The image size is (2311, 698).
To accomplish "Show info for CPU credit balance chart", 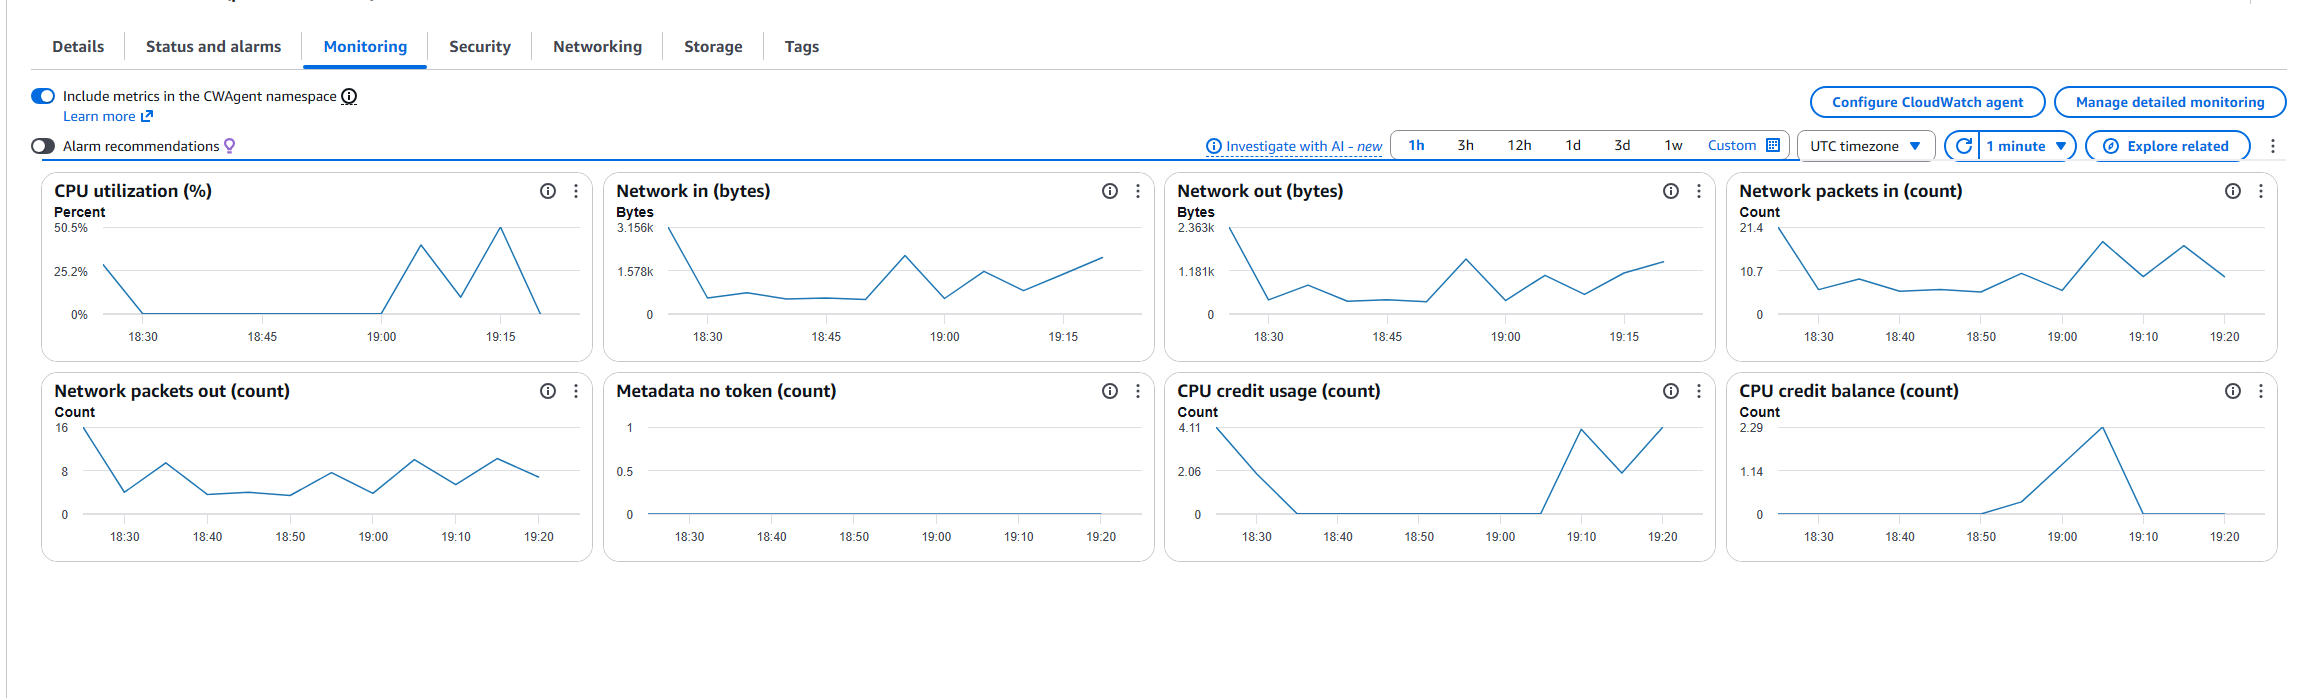I will [2233, 391].
